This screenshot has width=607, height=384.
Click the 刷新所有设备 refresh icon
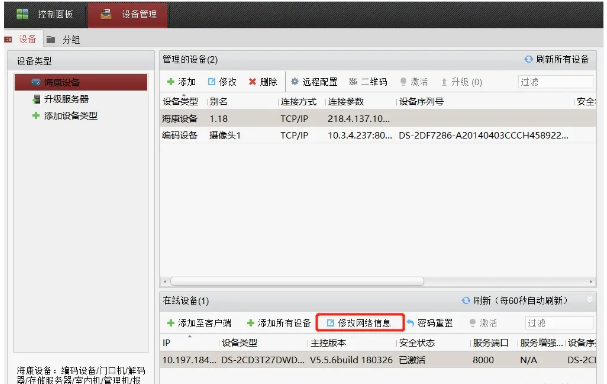pos(528,59)
